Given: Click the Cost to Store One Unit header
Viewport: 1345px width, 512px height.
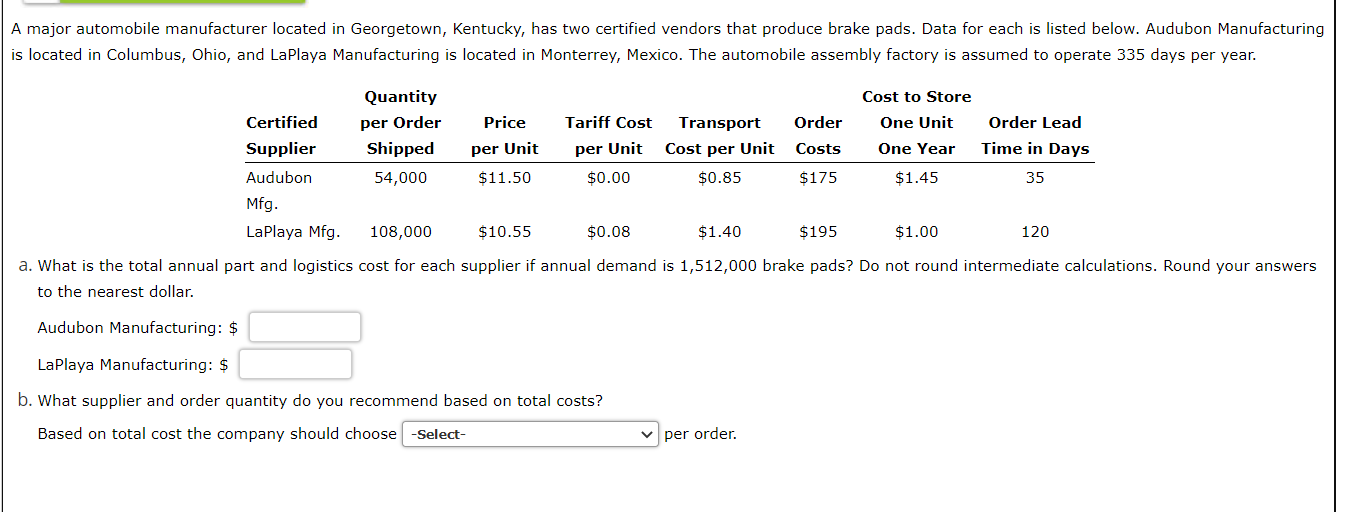Looking at the screenshot, I should click(917, 123).
